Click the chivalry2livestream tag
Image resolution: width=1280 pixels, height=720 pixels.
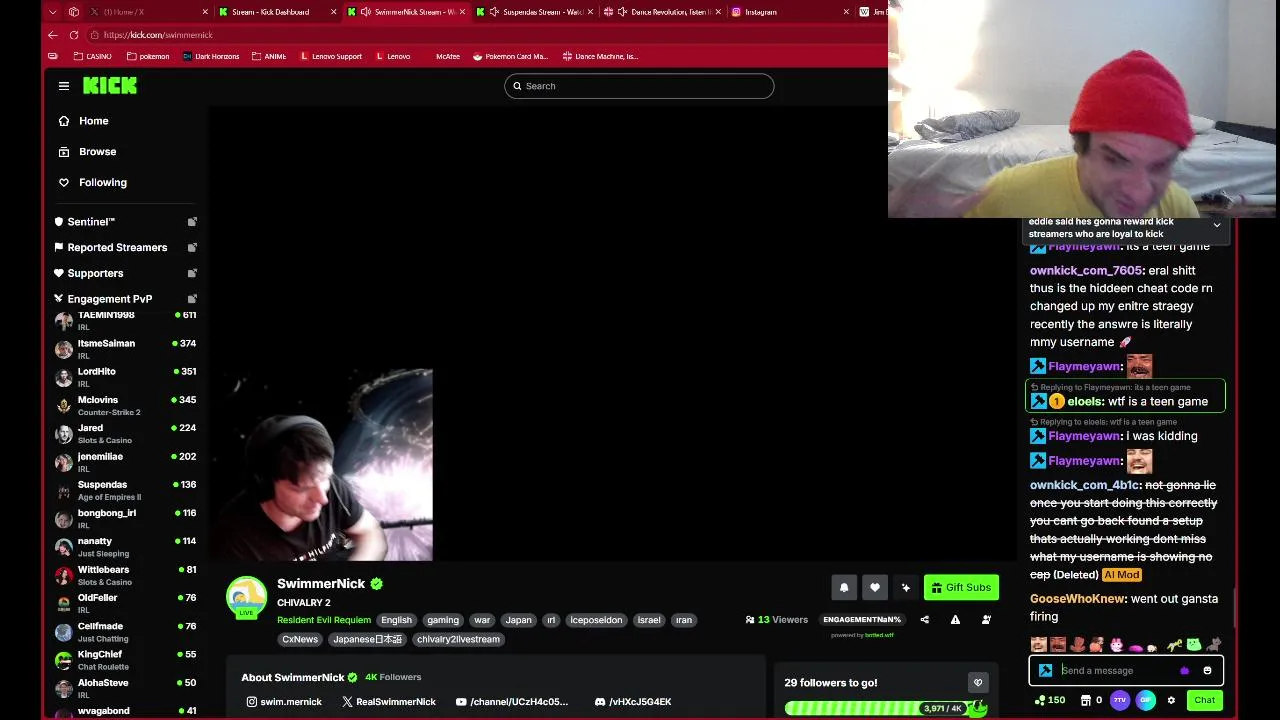(458, 639)
